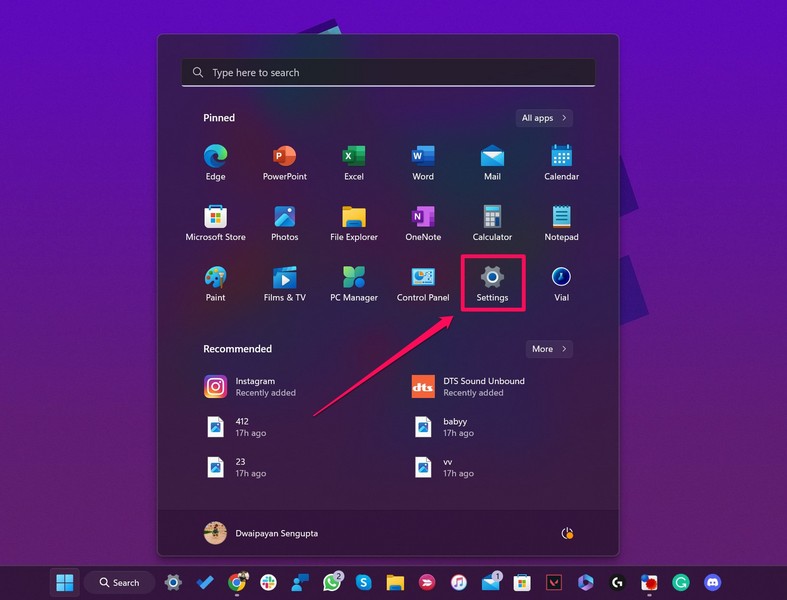Open the pinned File Explorer app
787x600 pixels.
[x=354, y=223]
